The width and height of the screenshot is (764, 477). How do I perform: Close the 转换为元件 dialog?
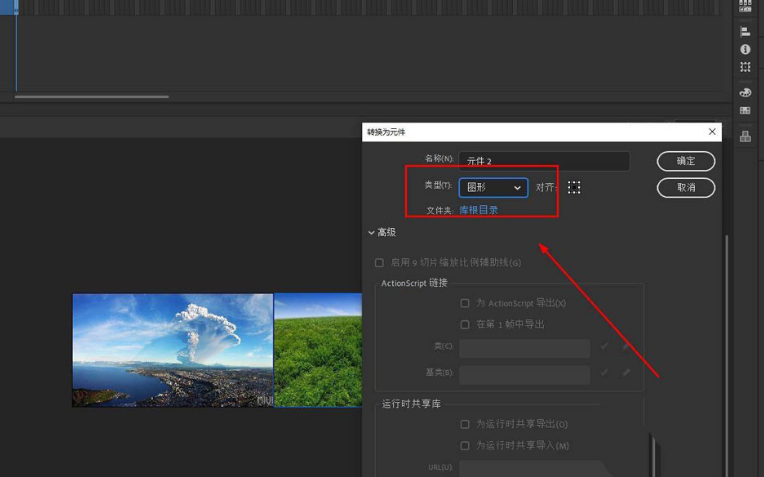coord(712,132)
